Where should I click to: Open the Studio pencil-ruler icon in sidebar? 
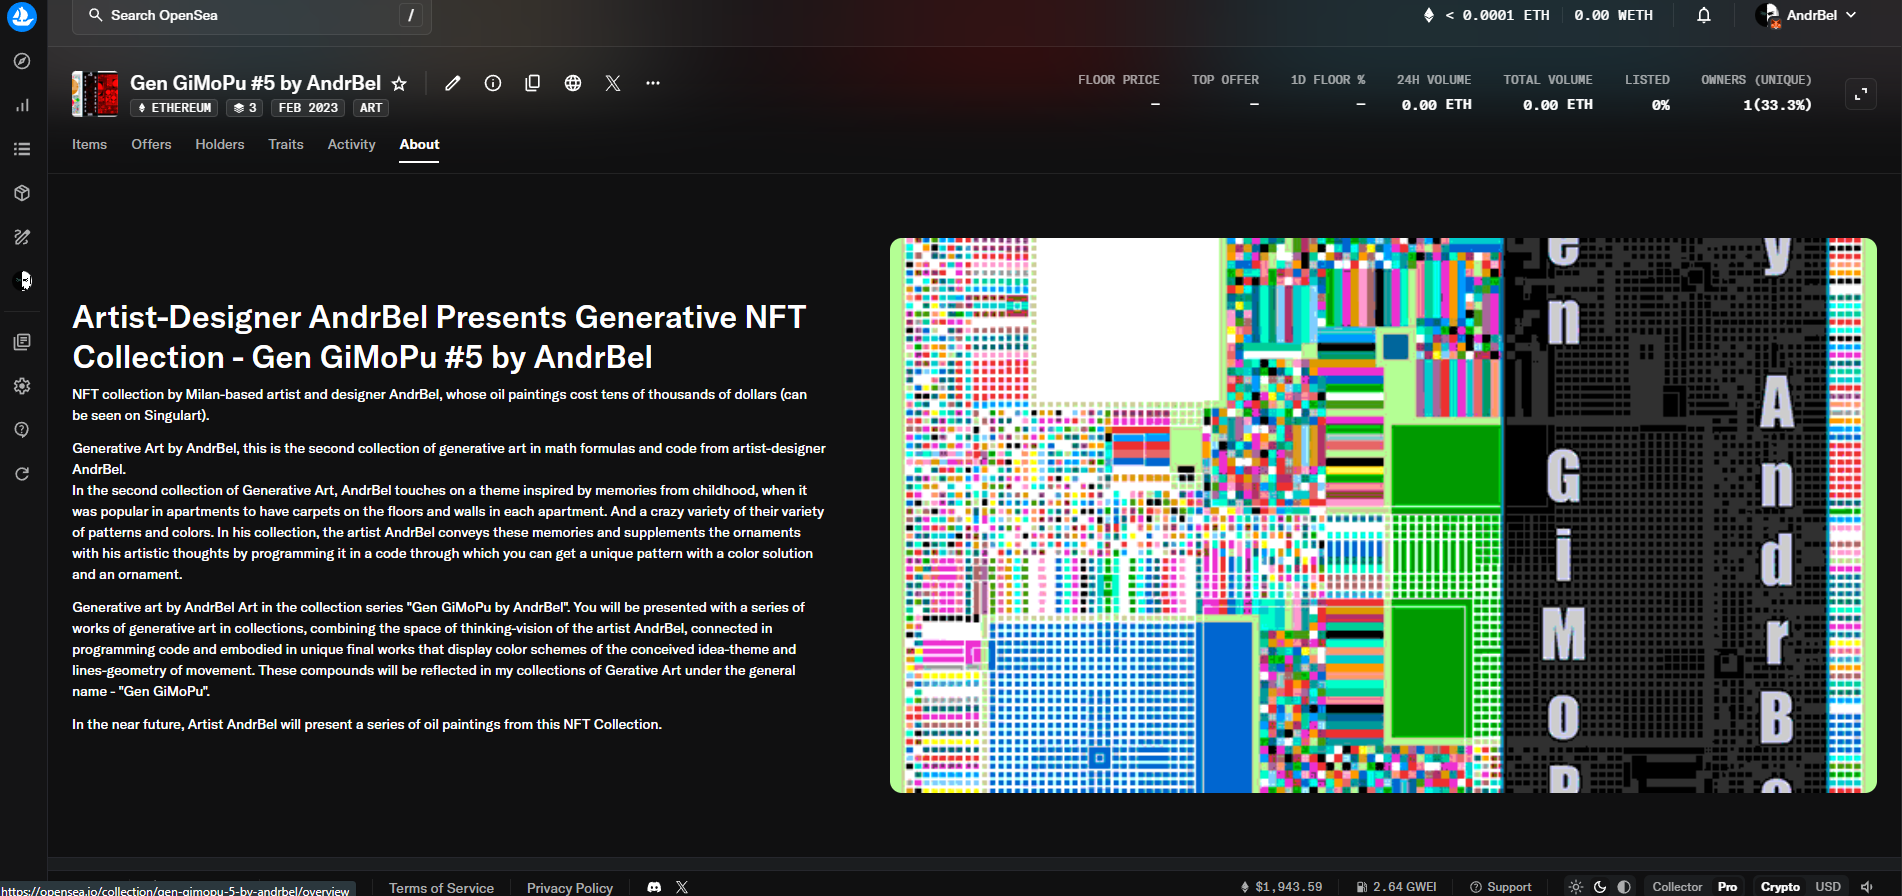pyautogui.click(x=22, y=237)
